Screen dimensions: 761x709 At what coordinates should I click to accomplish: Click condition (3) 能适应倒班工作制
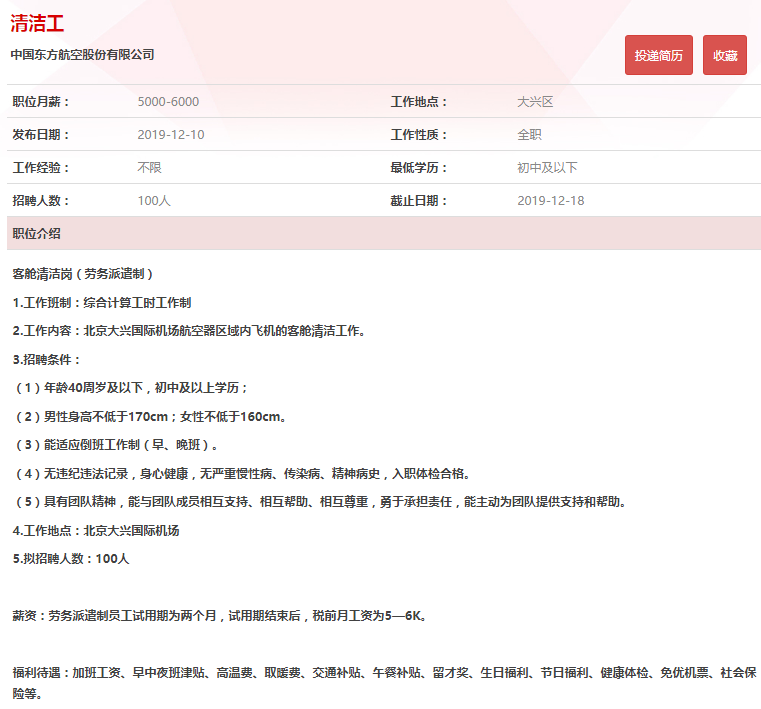116,444
